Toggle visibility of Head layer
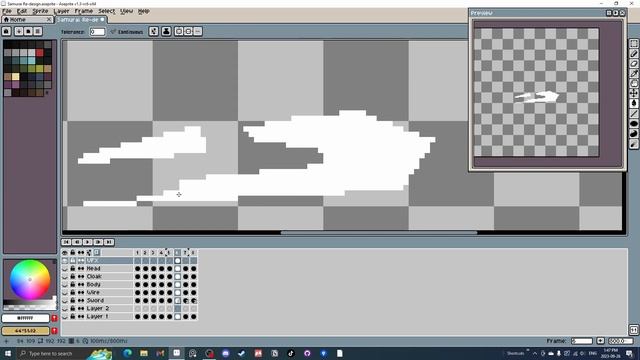640x360 pixels. (65, 269)
